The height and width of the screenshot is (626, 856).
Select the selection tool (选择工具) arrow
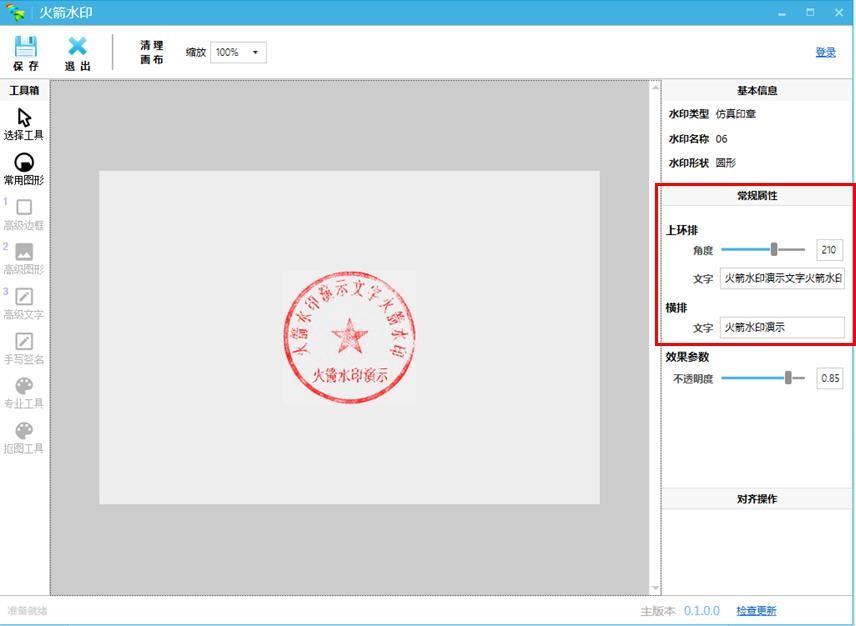pos(24,118)
